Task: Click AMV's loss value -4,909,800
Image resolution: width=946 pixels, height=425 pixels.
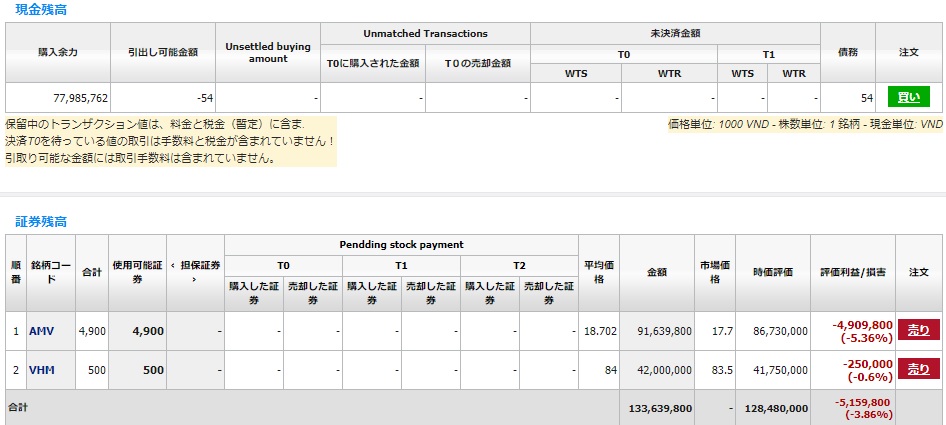Action: coord(862,325)
